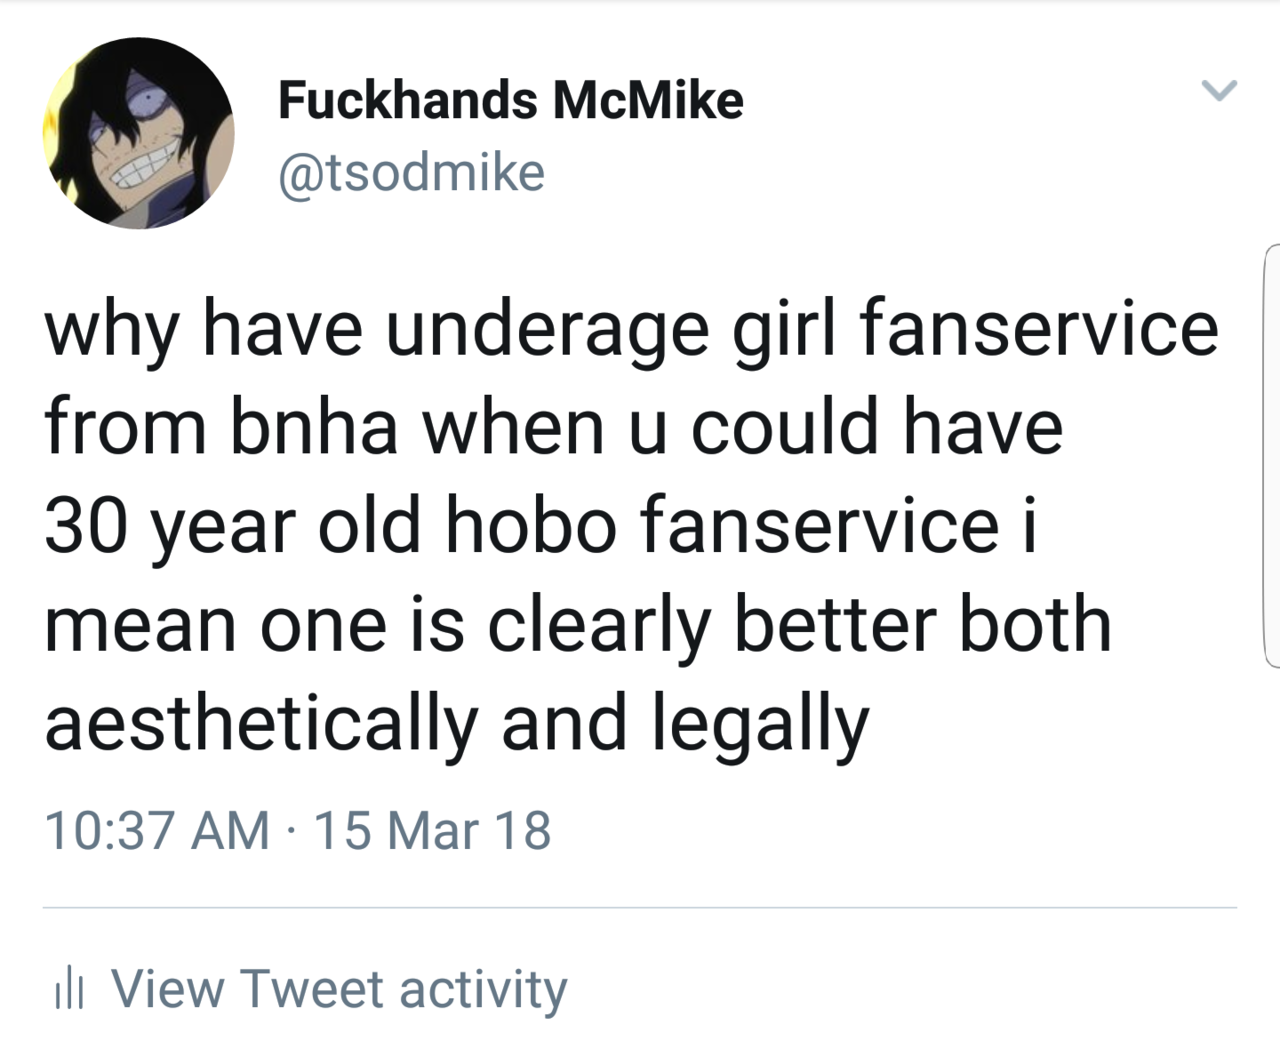Click "aesthetically and legally" tweet line

[457, 725]
